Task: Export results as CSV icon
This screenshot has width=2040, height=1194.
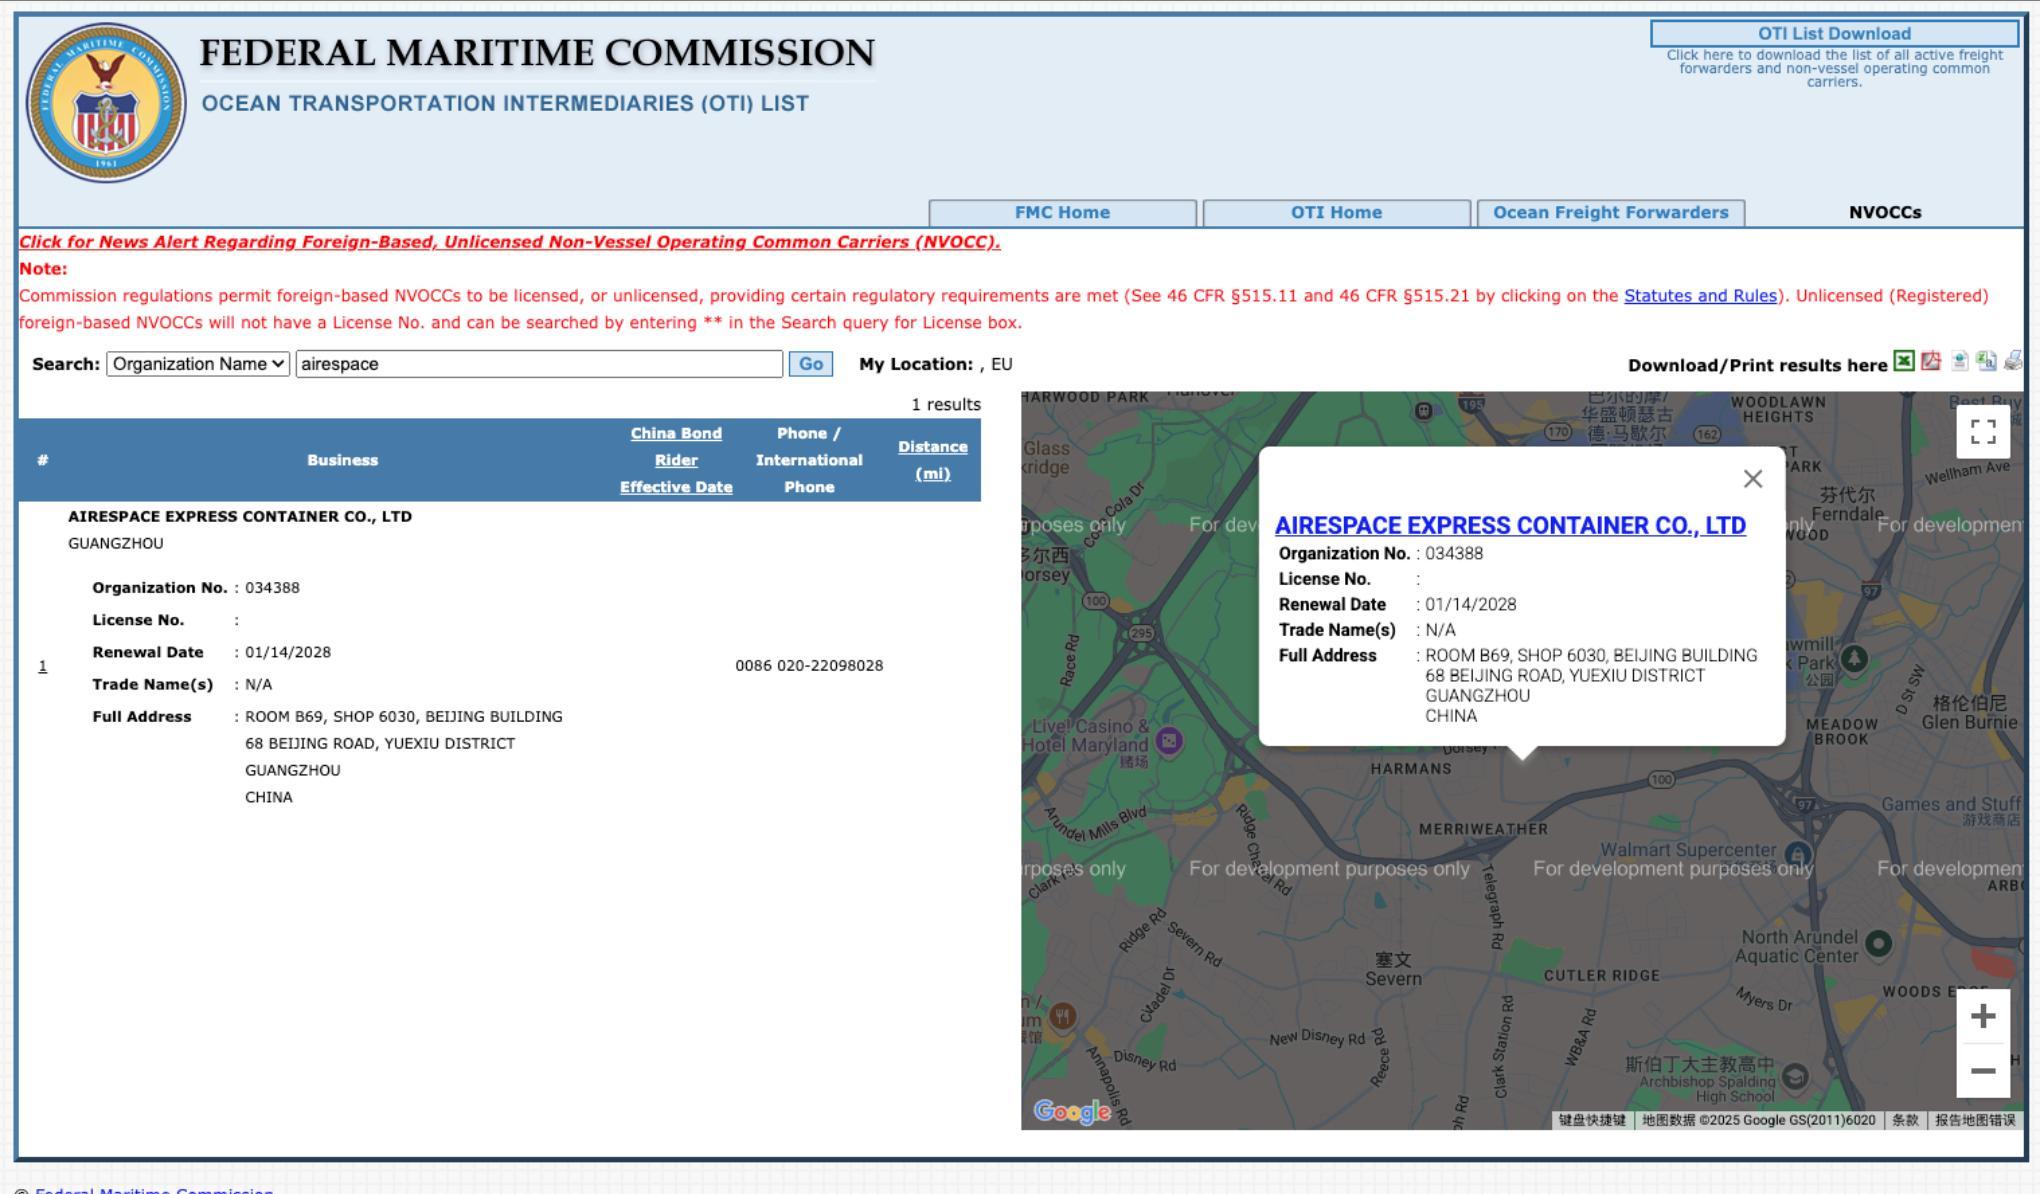Action: (x=1986, y=362)
